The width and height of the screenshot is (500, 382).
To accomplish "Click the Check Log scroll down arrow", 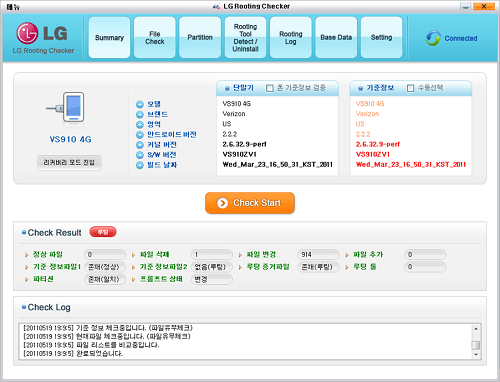I will click(476, 355).
